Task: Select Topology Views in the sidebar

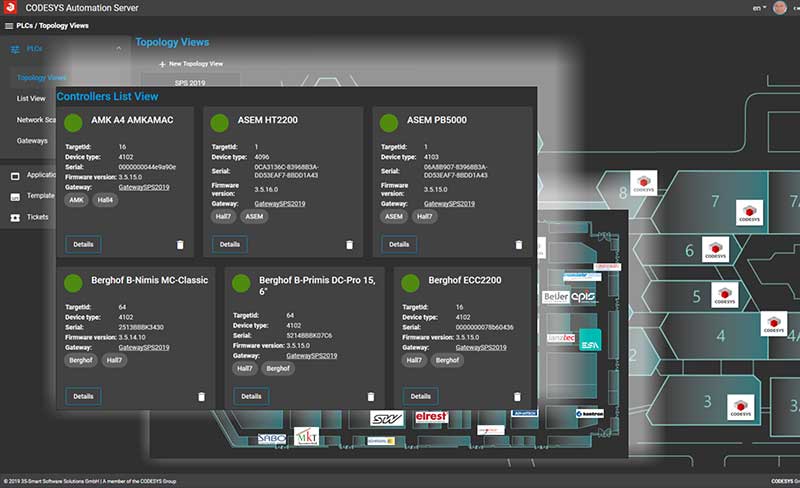Action: 42,77
